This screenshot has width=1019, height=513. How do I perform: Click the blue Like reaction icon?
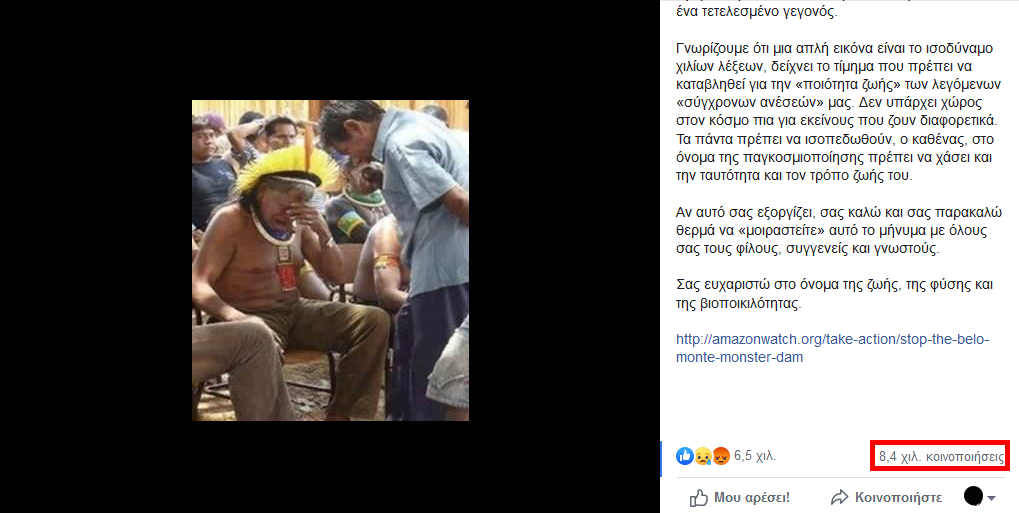(x=685, y=456)
